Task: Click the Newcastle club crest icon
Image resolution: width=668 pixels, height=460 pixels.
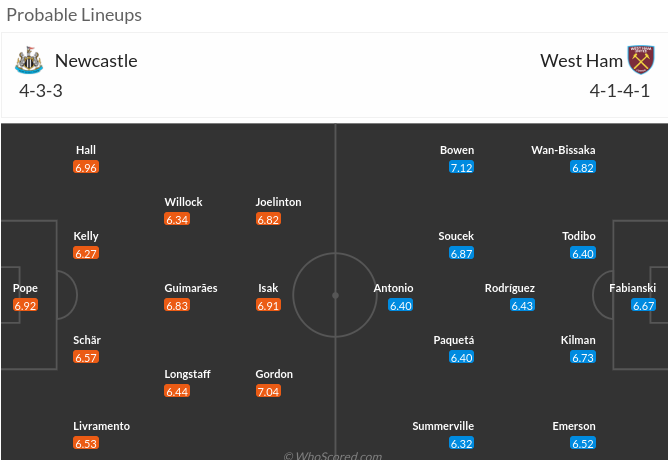Action: [29, 60]
